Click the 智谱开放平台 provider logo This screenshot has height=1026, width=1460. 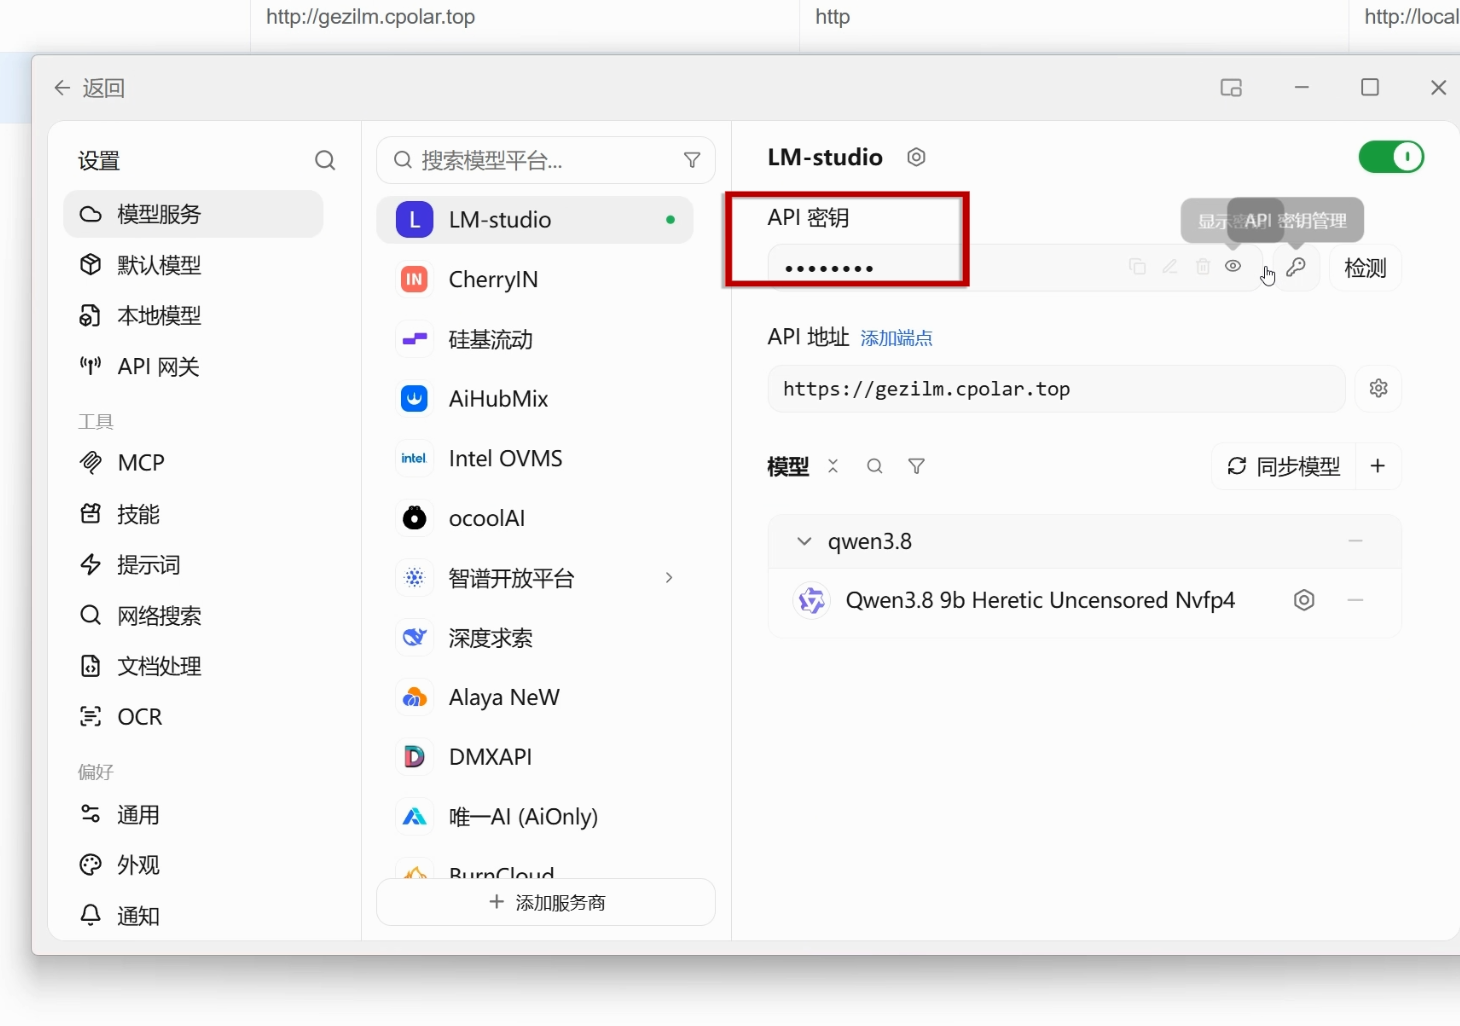(414, 578)
